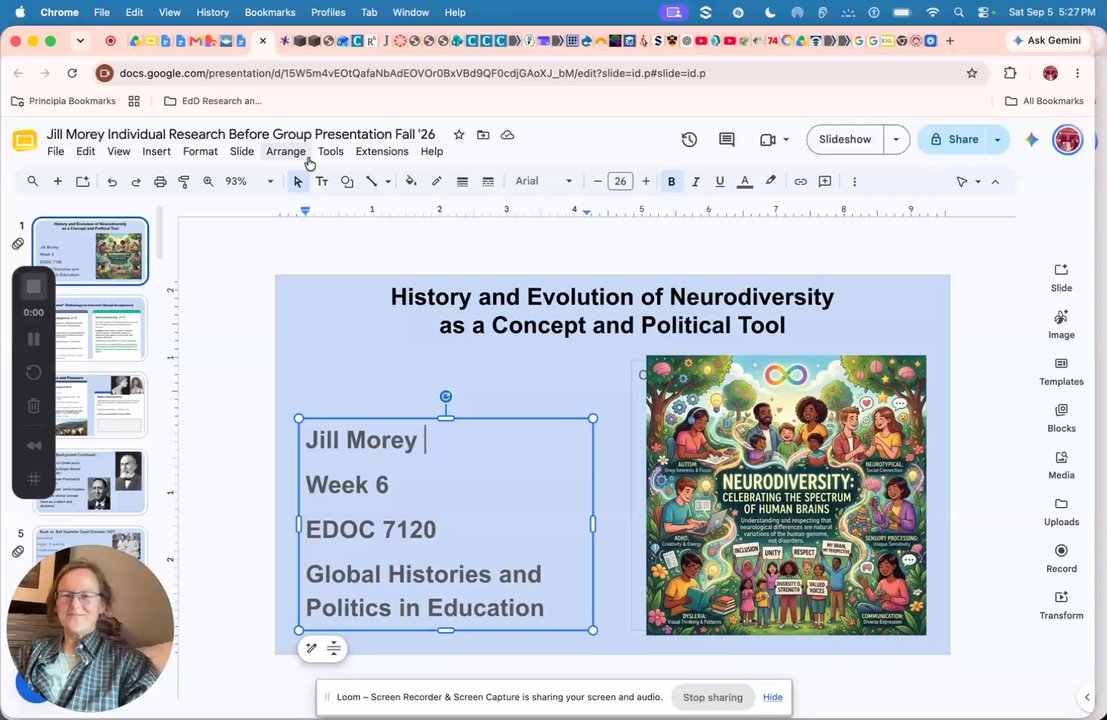Click the Hide link in Loom bar
The height and width of the screenshot is (720, 1107).
coord(772,697)
